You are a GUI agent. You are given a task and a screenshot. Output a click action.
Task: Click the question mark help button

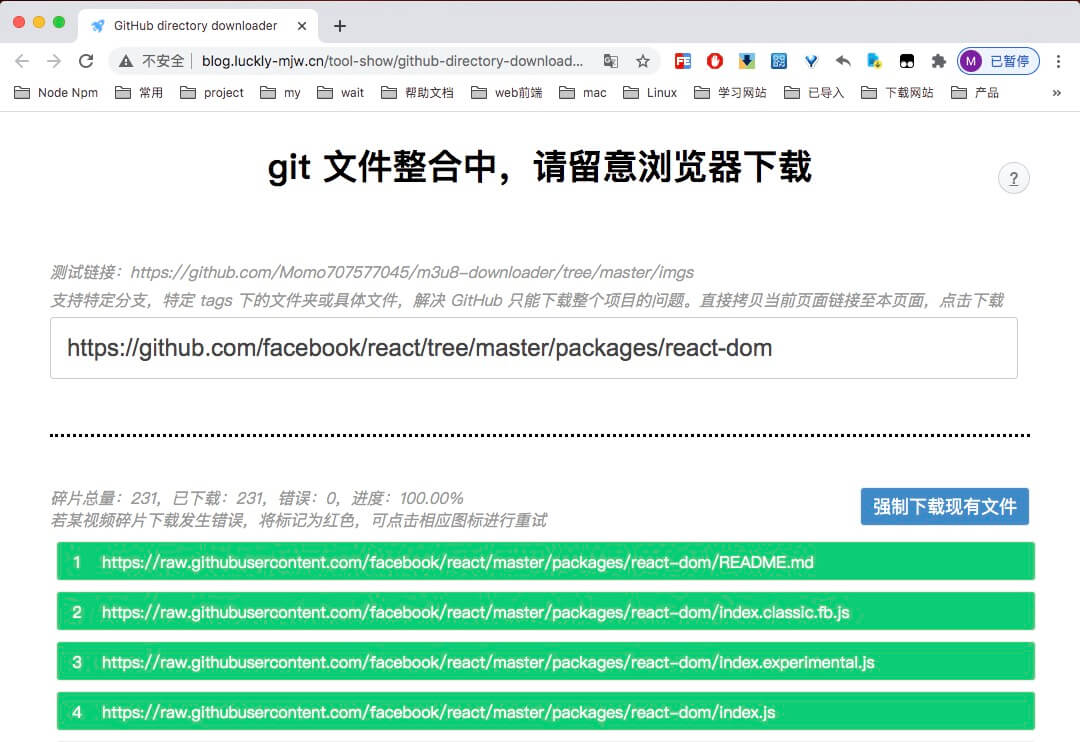coord(1014,178)
